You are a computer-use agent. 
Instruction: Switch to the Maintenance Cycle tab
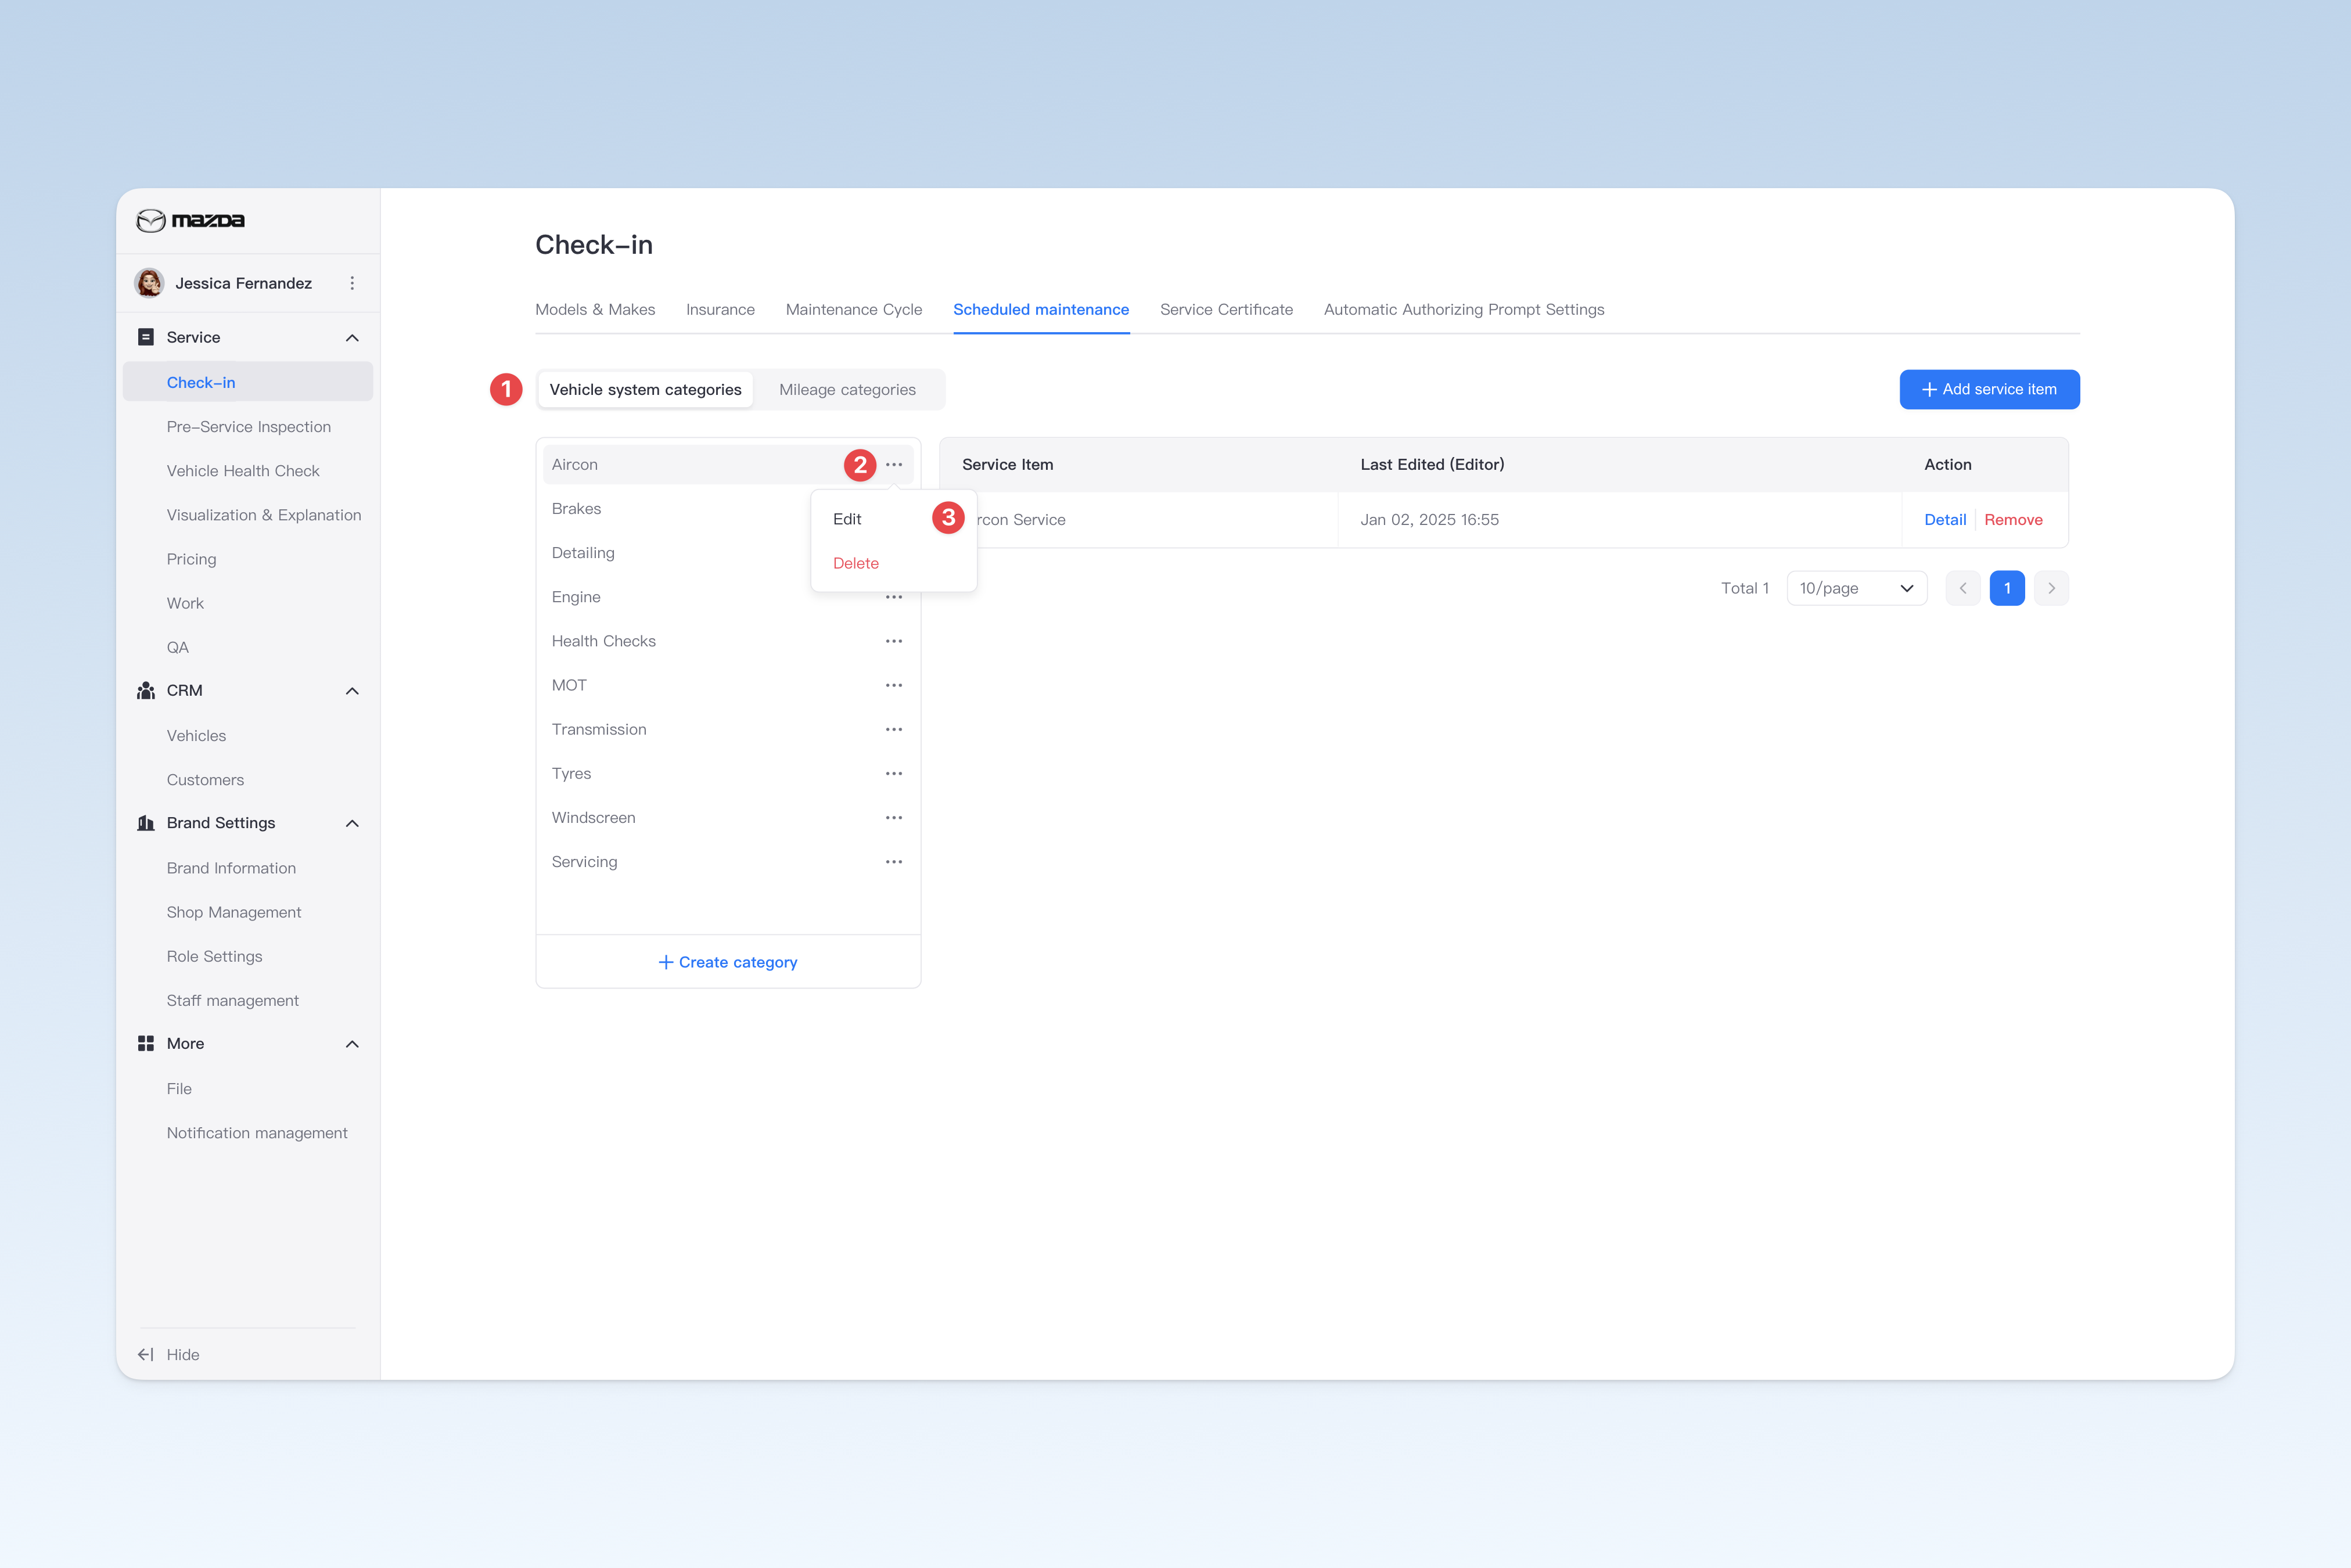(x=853, y=309)
